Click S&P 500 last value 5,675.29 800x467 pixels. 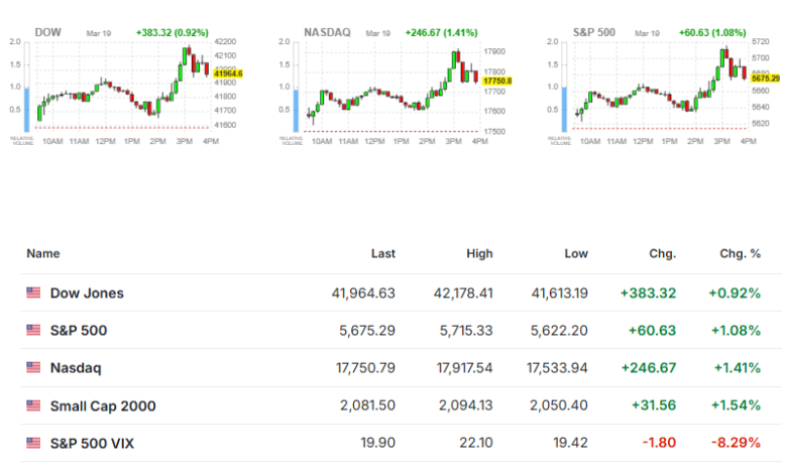367,331
